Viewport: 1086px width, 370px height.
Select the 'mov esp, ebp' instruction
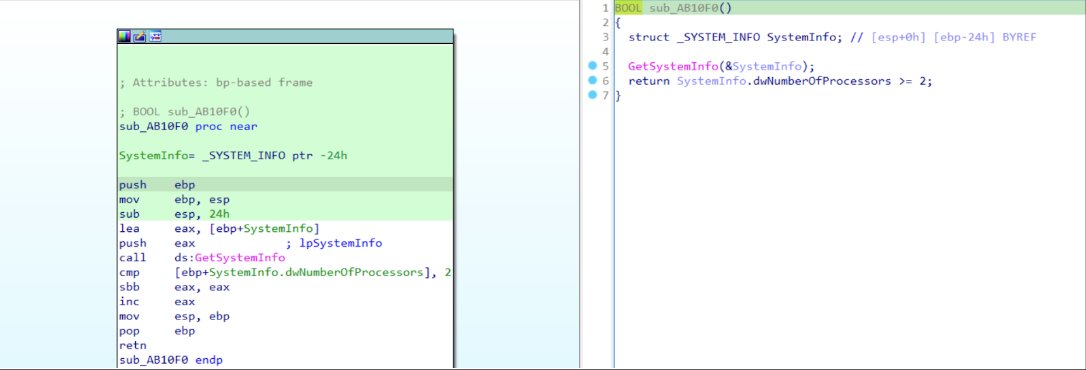pyautogui.click(x=174, y=317)
